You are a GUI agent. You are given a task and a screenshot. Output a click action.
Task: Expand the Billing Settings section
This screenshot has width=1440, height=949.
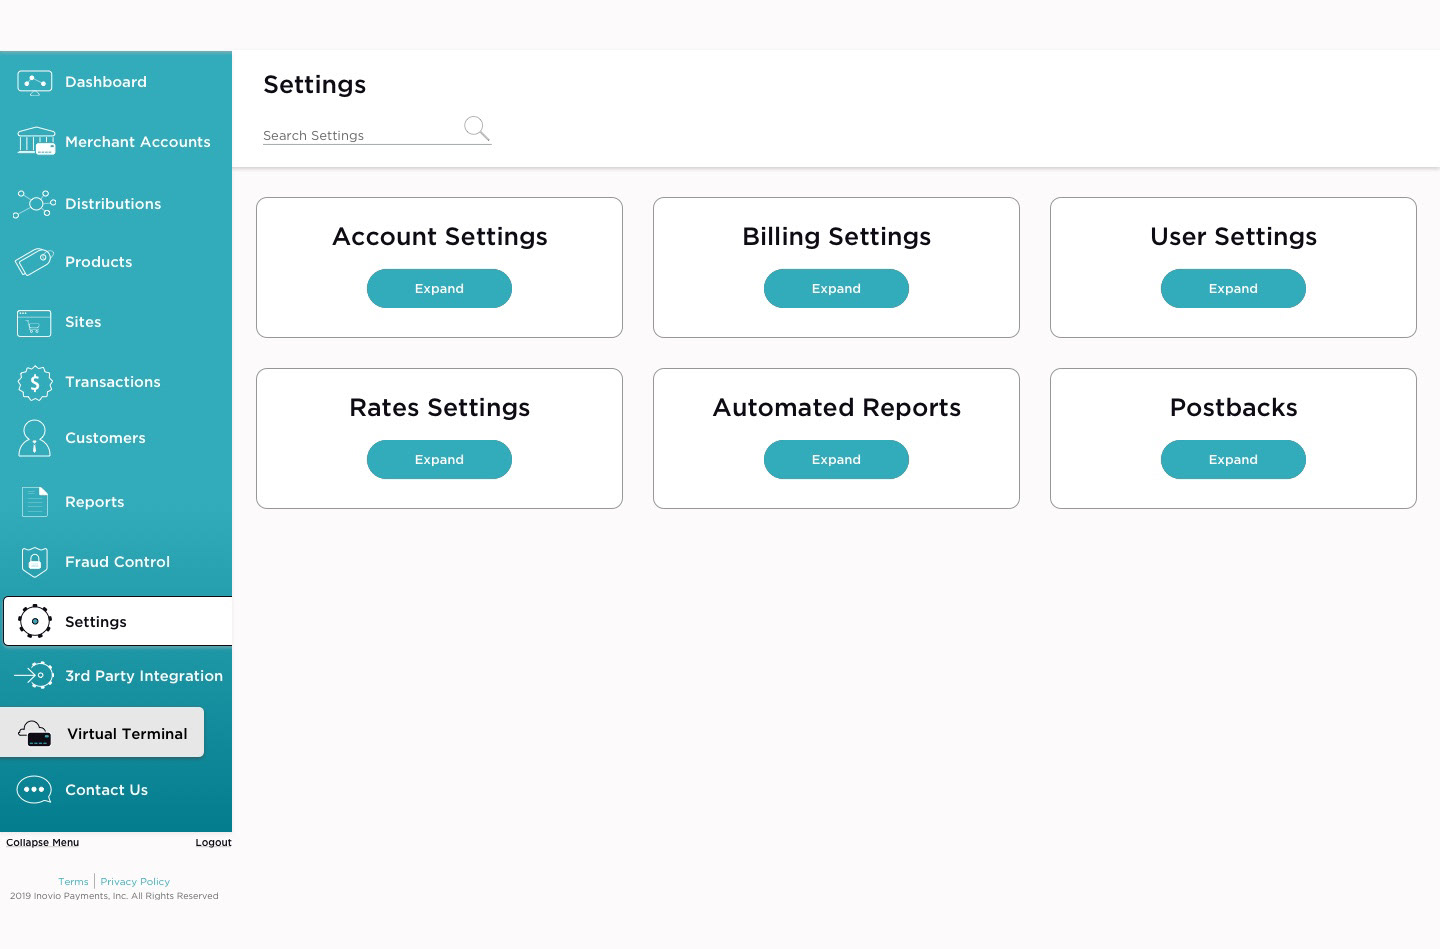point(836,289)
